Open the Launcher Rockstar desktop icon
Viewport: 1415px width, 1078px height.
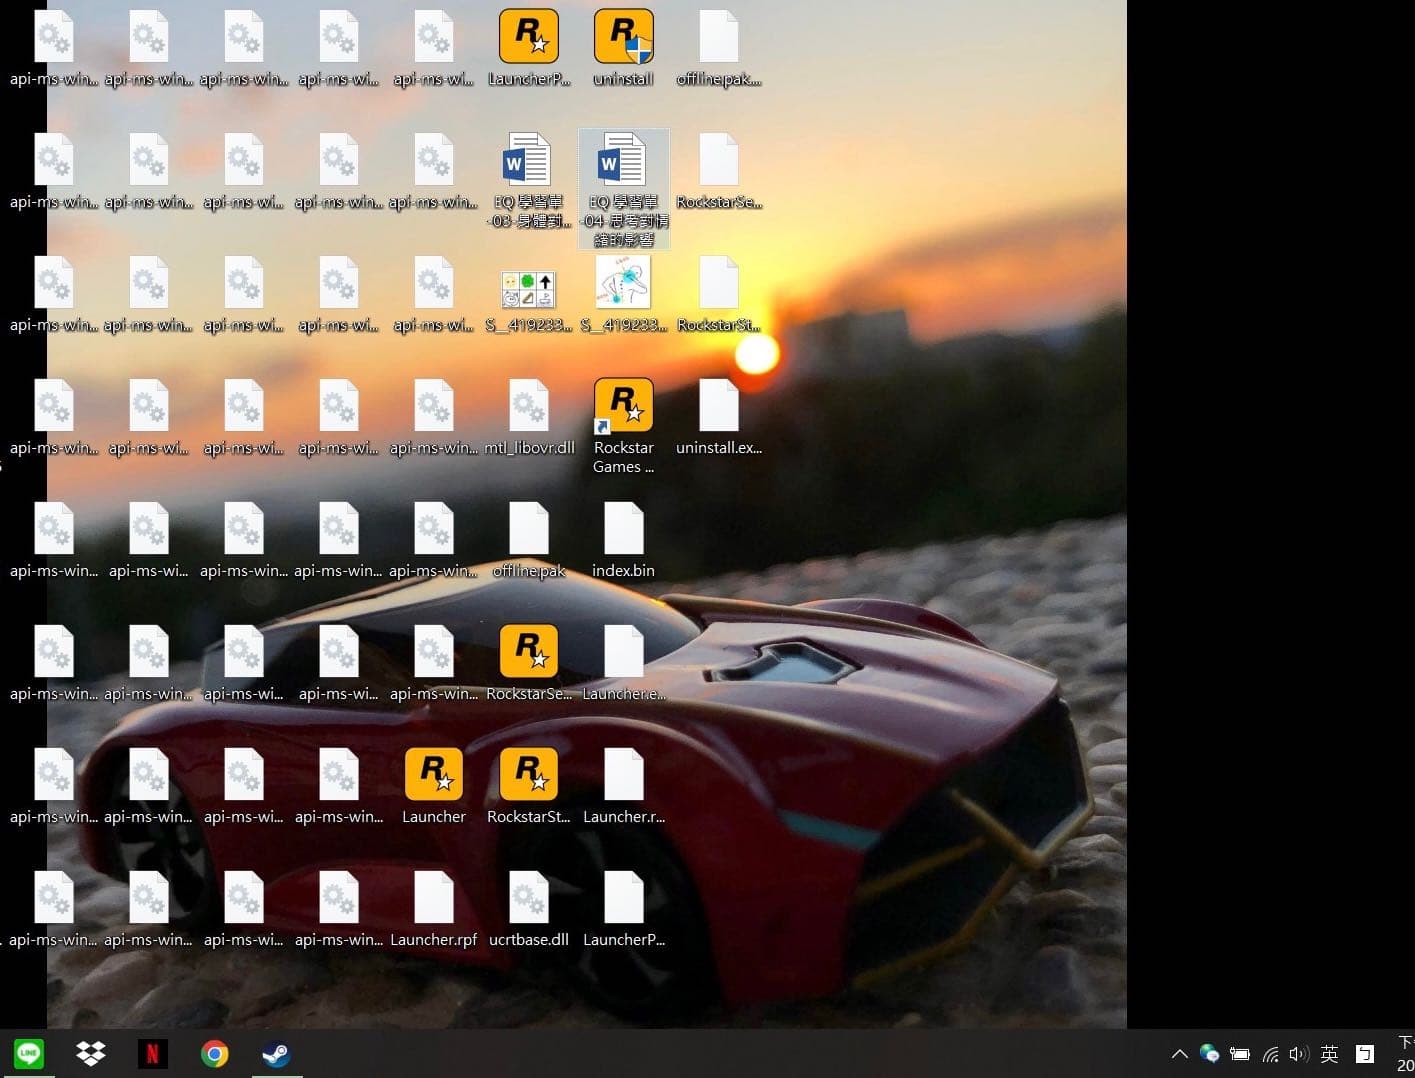(x=433, y=775)
